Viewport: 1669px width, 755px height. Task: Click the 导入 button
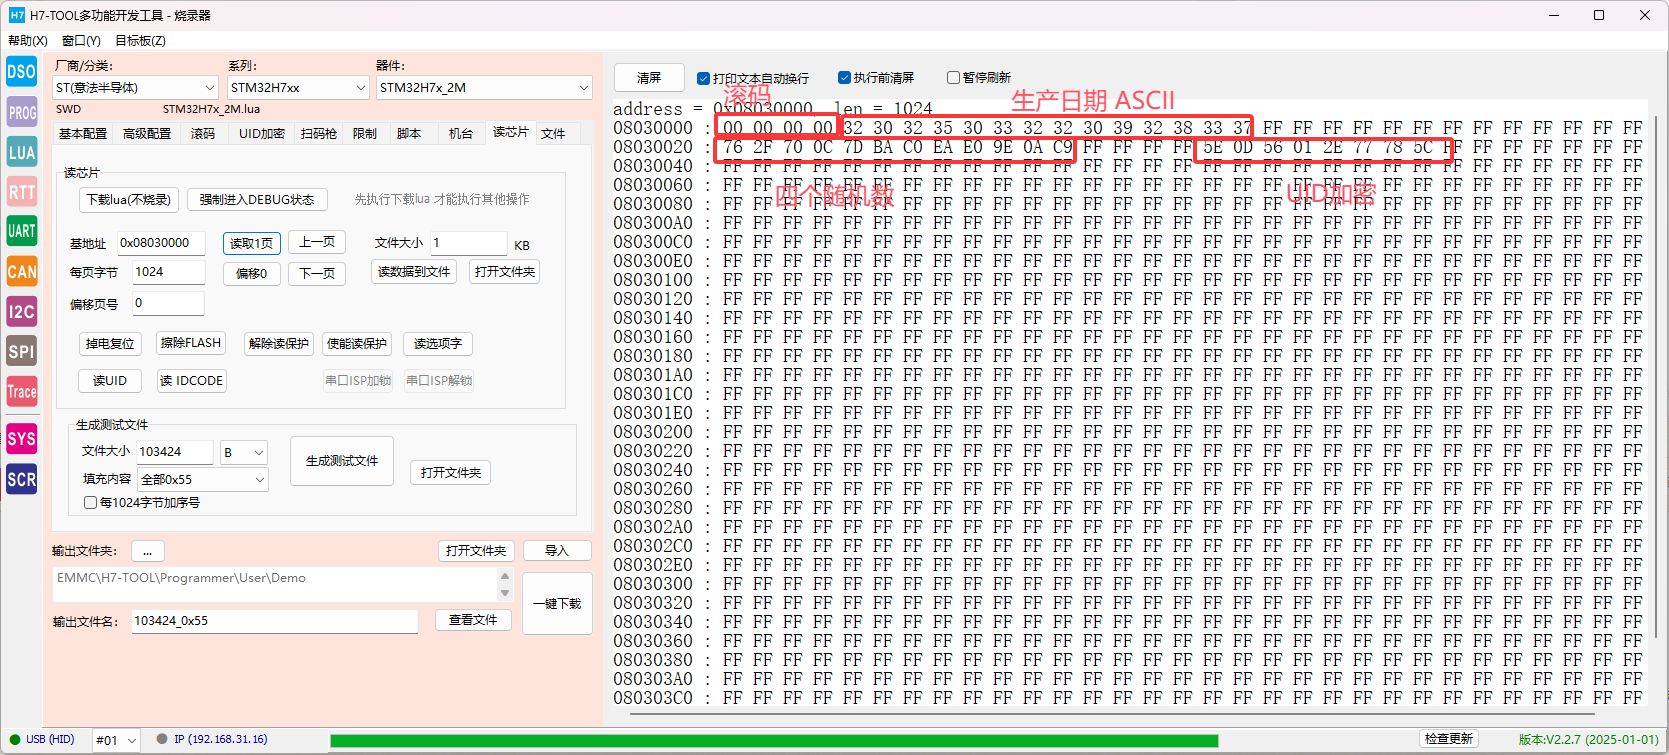pos(557,551)
